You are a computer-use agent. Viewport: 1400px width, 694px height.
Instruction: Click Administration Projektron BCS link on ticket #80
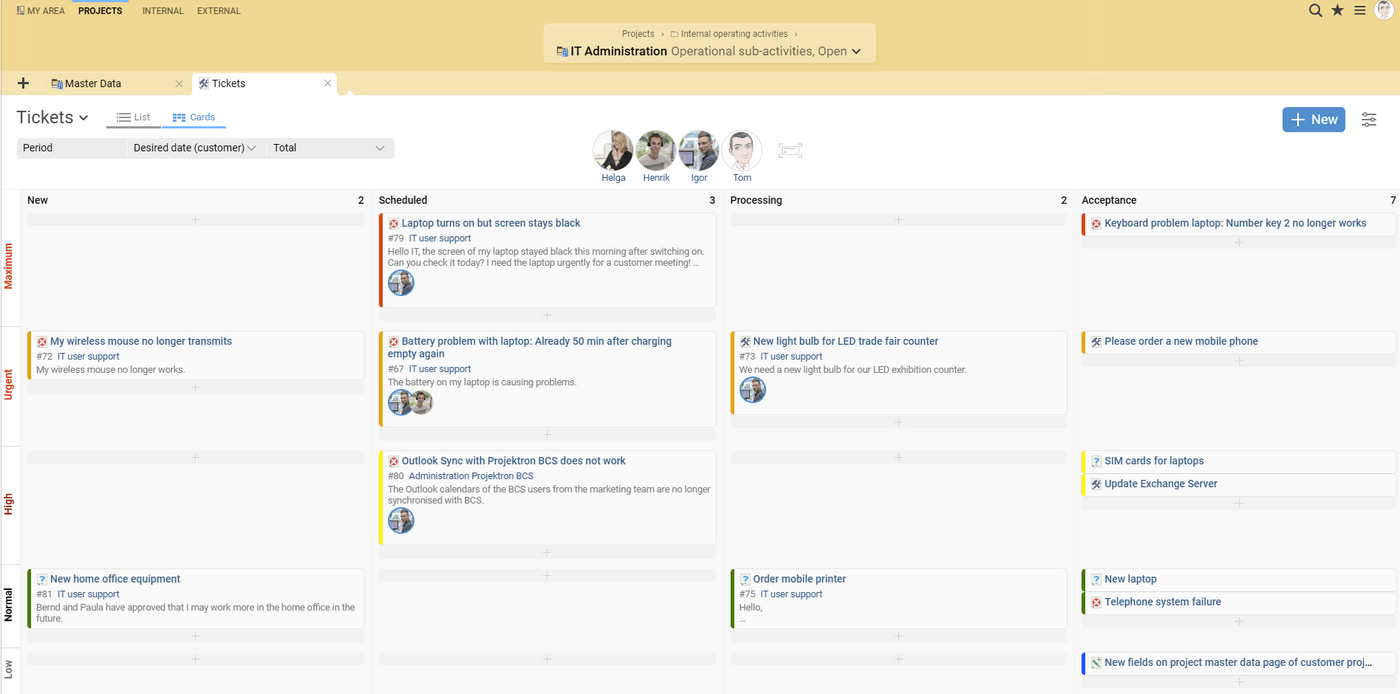point(471,476)
